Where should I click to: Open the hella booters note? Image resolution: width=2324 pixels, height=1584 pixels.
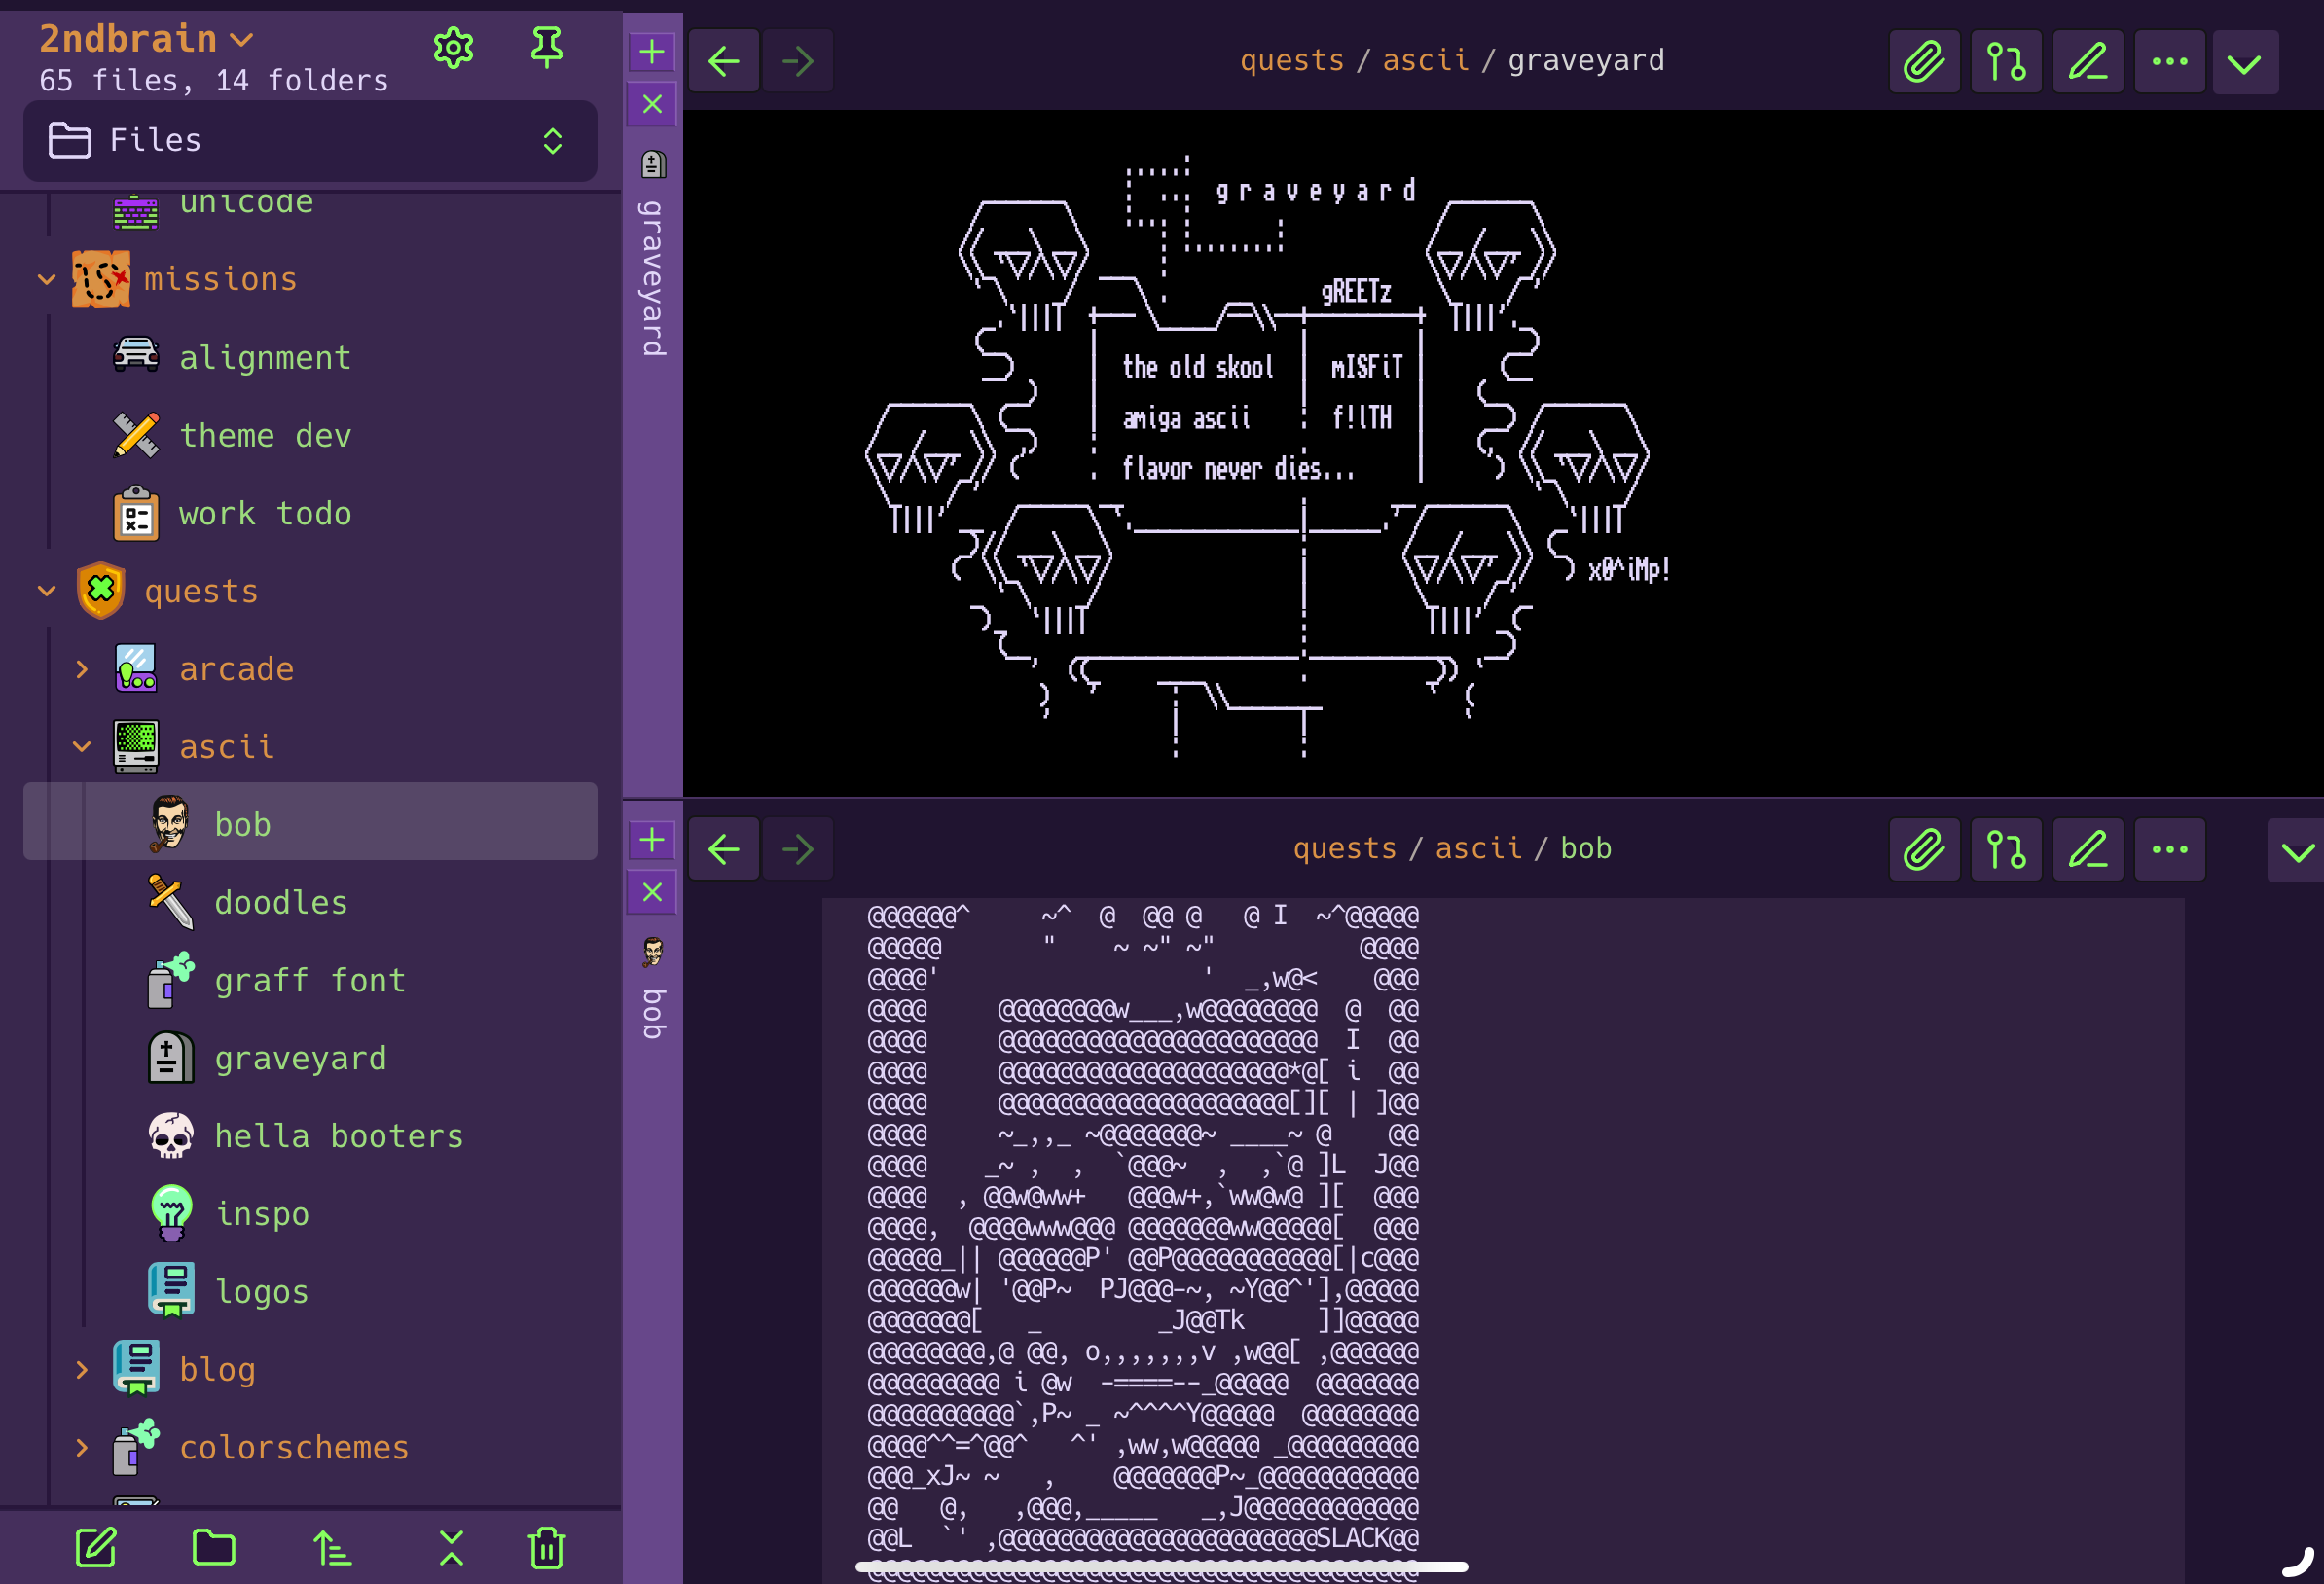coord(338,1136)
